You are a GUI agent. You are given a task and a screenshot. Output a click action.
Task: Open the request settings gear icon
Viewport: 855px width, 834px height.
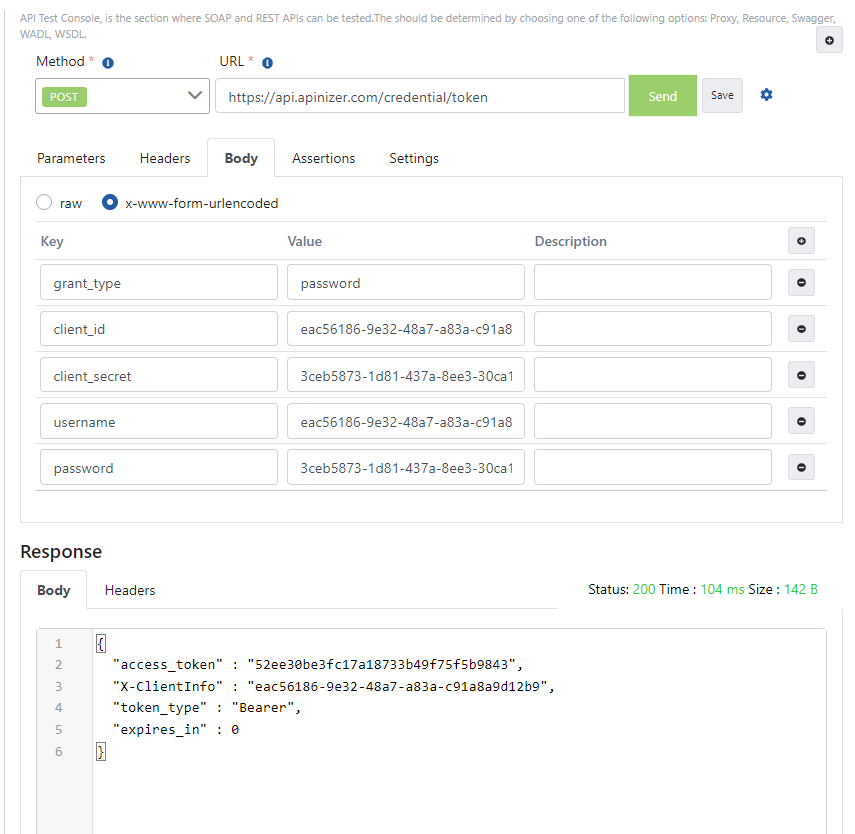click(766, 94)
